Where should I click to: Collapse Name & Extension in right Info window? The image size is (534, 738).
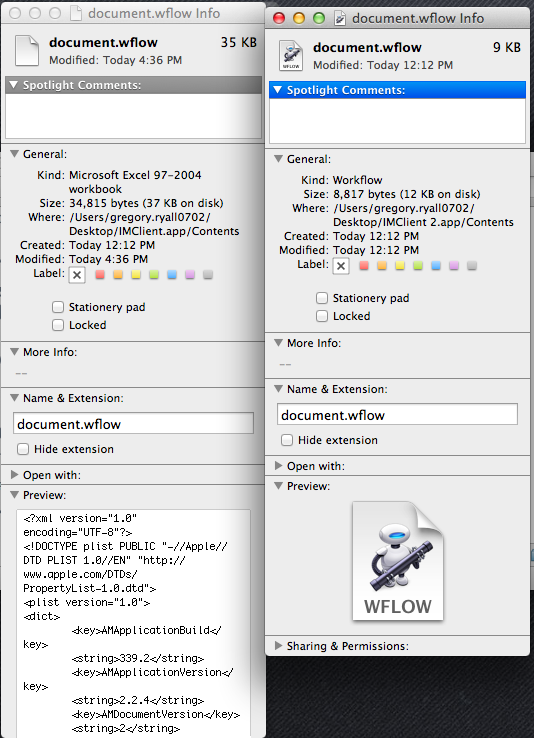click(279, 389)
